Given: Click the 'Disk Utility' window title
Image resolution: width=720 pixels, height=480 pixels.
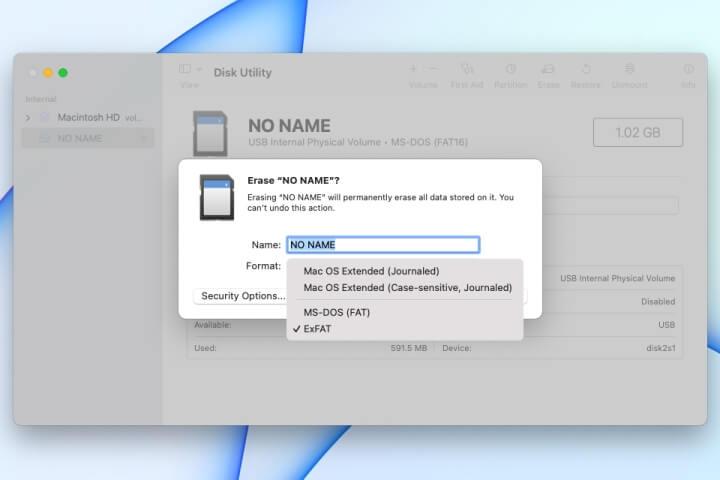Looking at the screenshot, I should [x=242, y=73].
